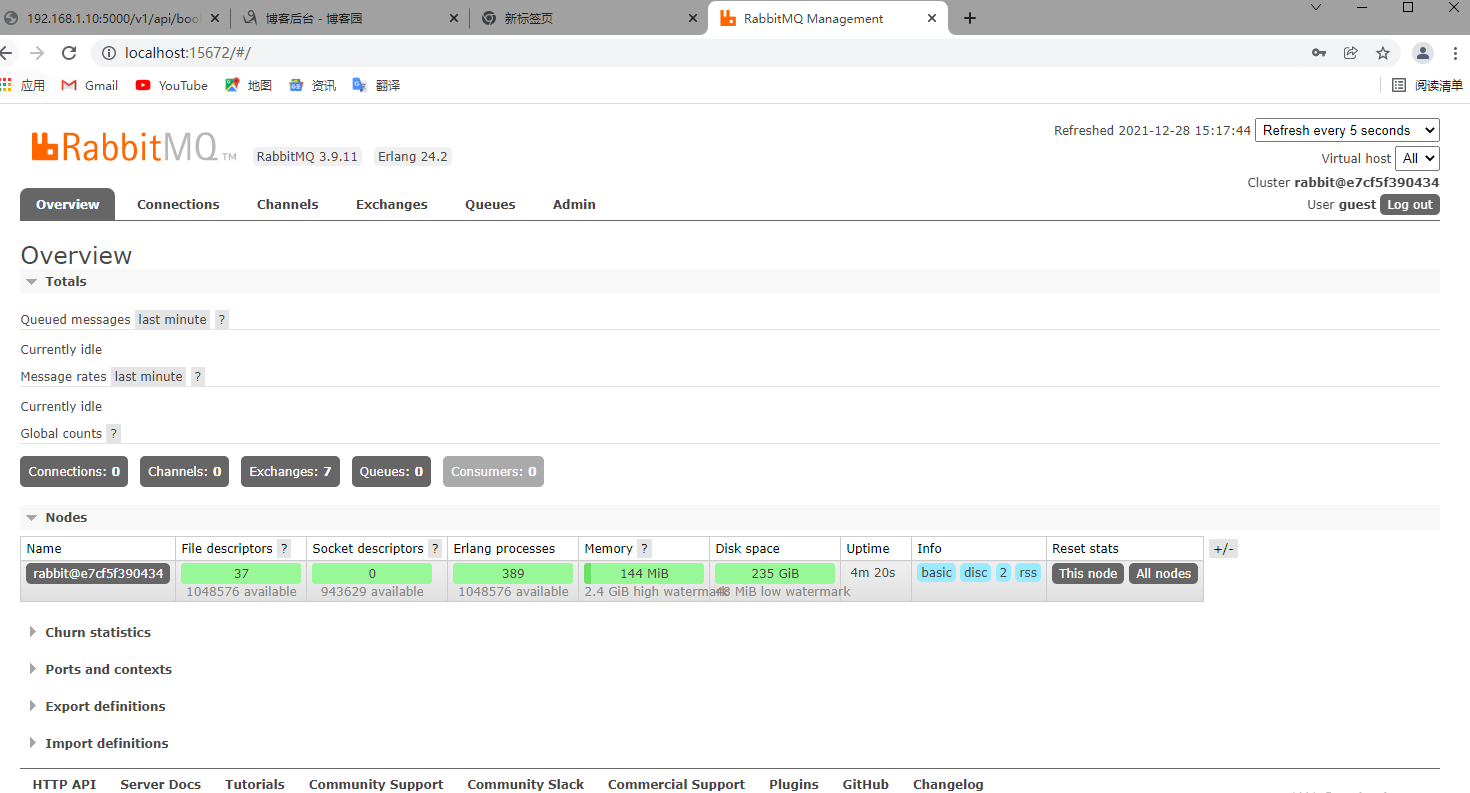Click the Queues: 0 count button

[x=391, y=471]
